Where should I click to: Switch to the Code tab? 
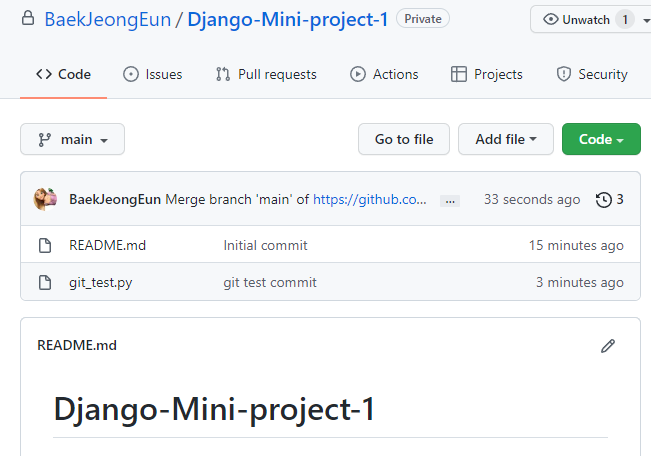[64, 74]
